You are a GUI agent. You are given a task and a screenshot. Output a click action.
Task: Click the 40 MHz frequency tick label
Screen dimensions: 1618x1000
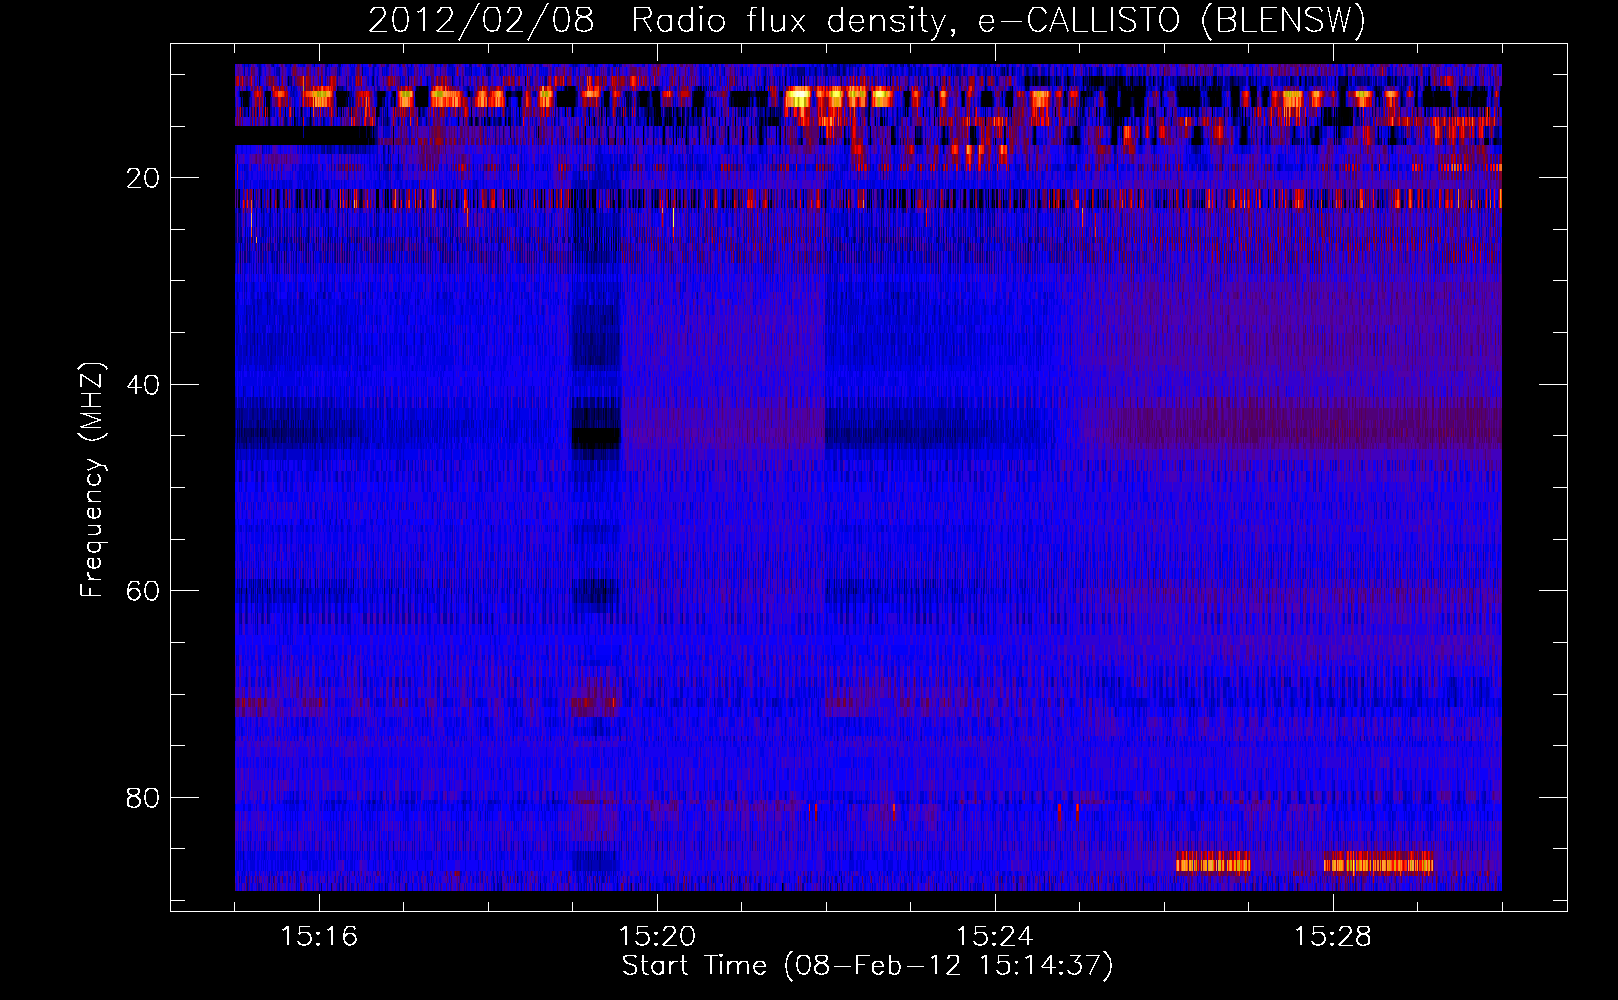(144, 385)
